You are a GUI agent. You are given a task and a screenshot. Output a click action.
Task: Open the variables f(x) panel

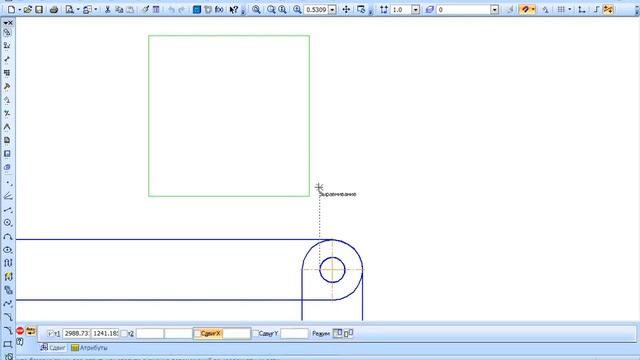(219, 9)
